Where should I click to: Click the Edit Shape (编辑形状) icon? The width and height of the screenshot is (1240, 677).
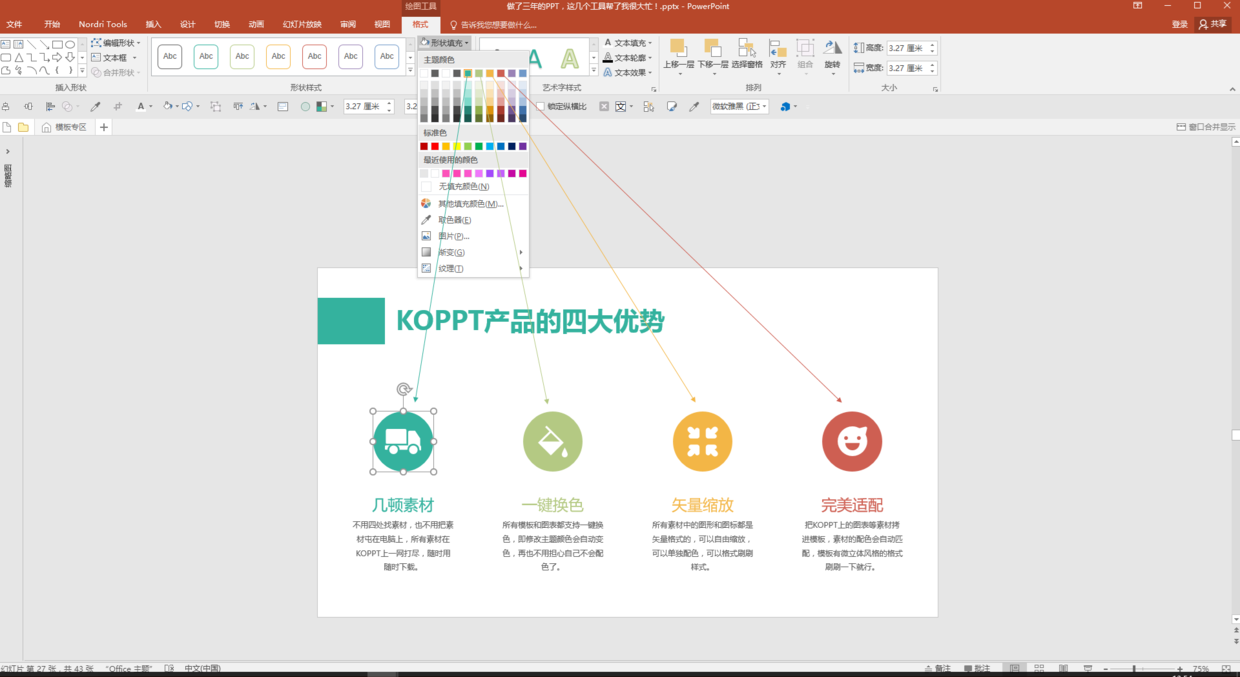pyautogui.click(x=96, y=43)
